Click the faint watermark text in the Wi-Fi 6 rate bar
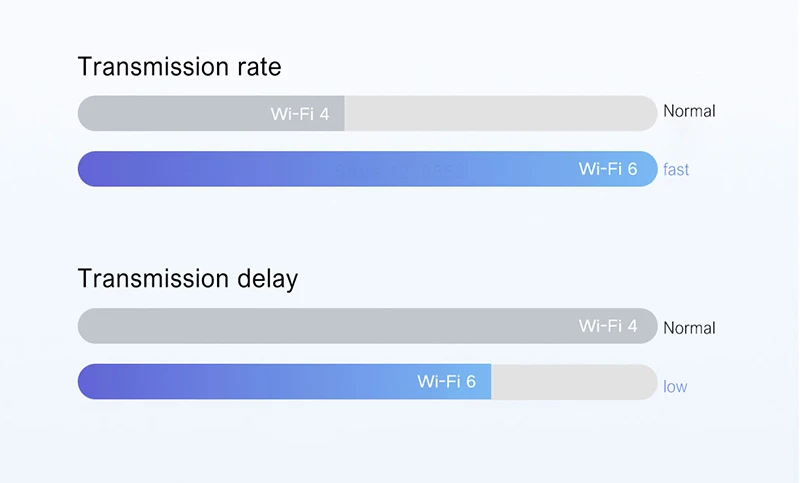The image size is (800, 483). 400,171
